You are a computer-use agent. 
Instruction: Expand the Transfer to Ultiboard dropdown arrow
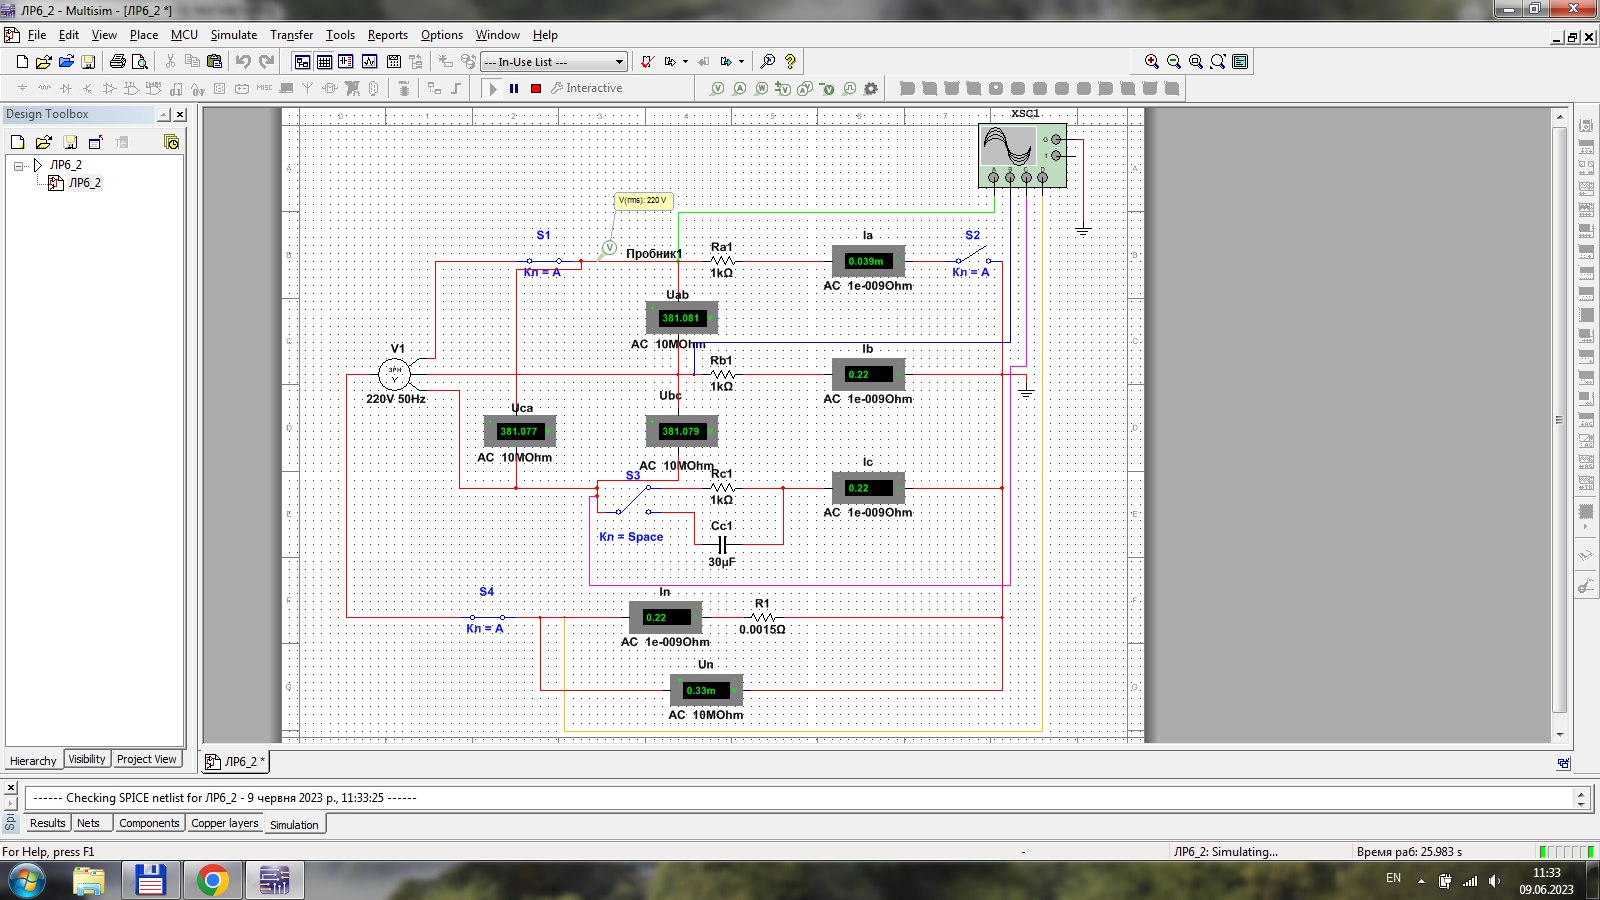point(685,62)
